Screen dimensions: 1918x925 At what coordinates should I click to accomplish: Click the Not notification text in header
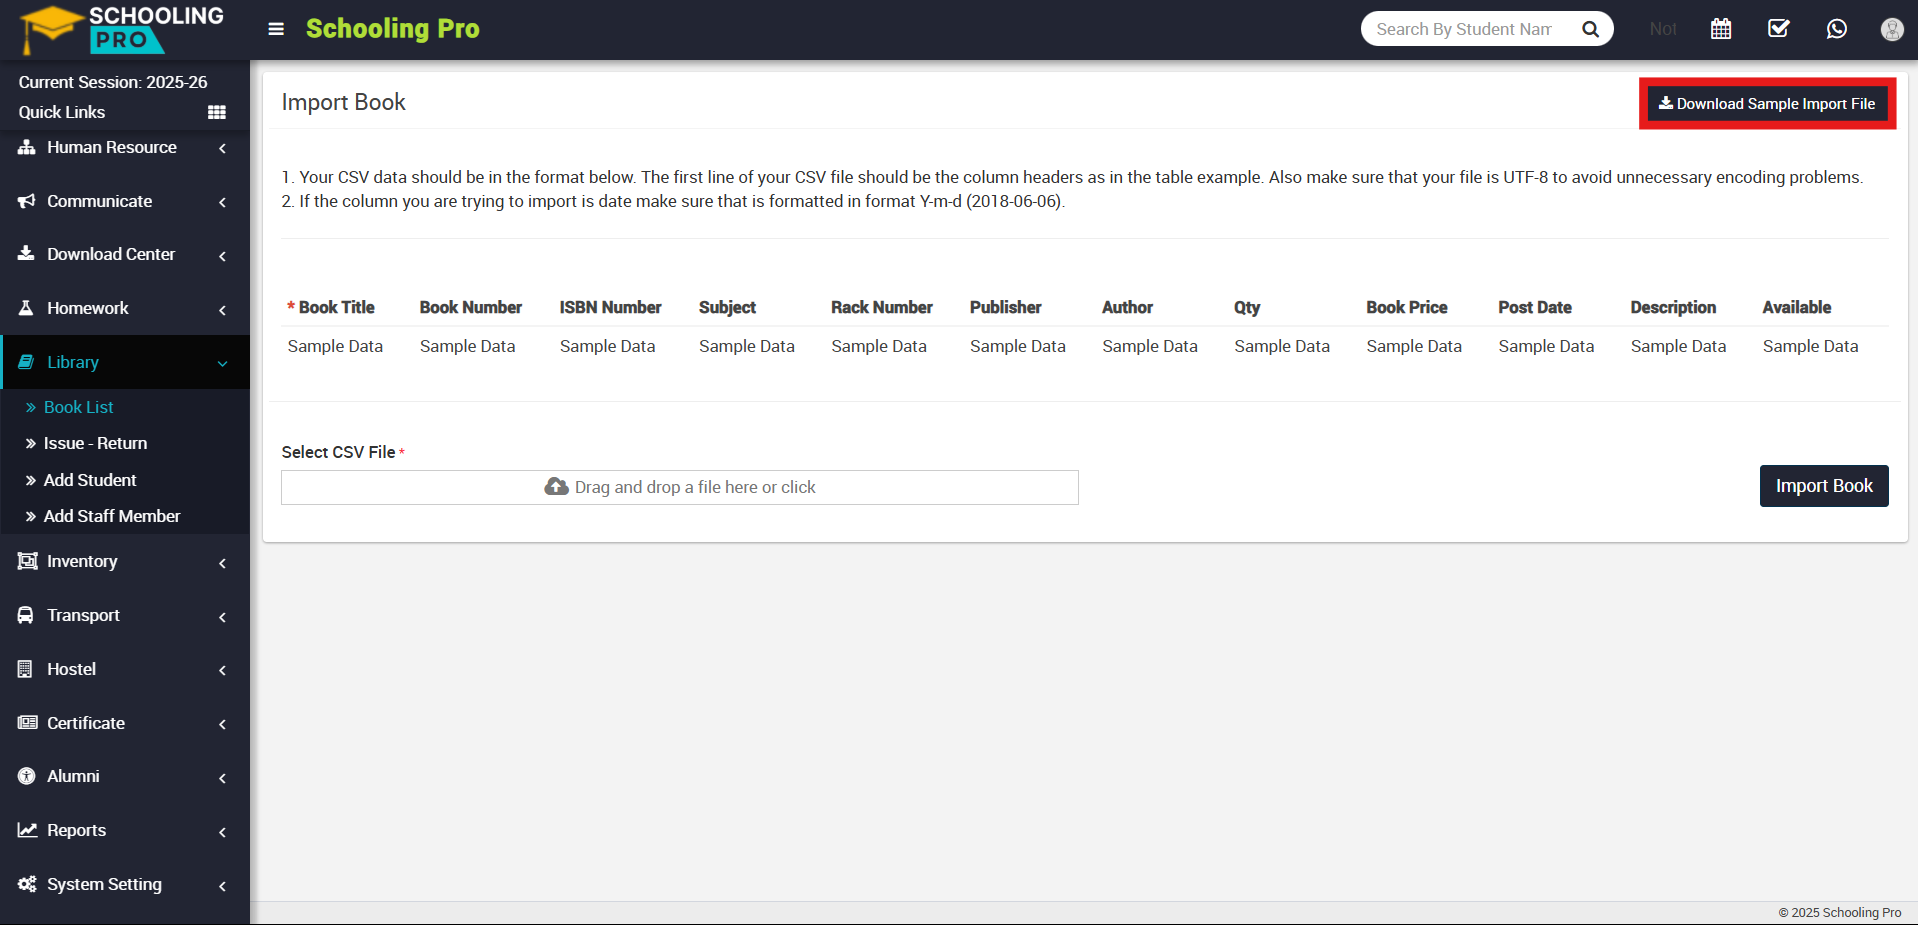pos(1663,29)
